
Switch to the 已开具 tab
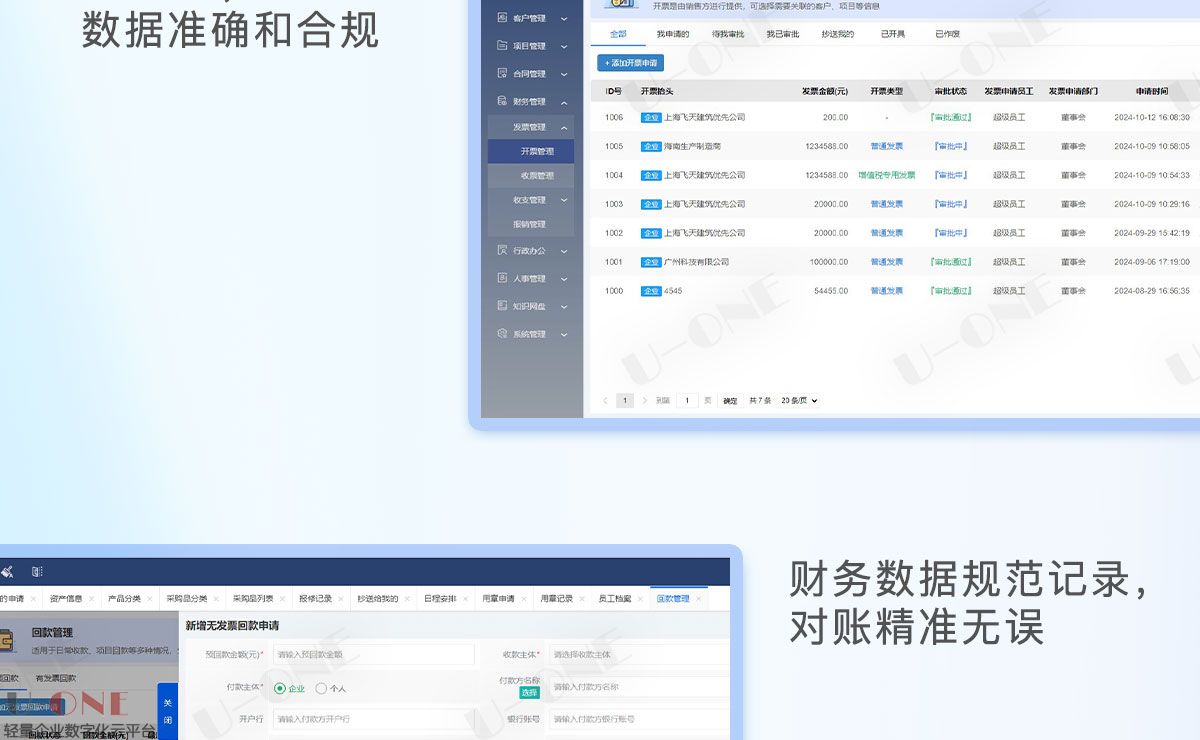click(892, 34)
